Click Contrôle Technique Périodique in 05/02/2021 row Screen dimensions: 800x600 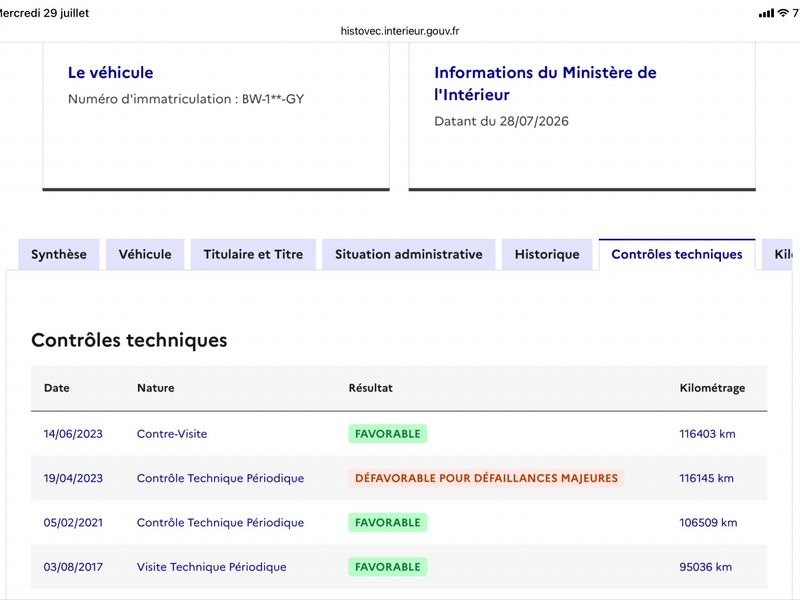pos(220,523)
